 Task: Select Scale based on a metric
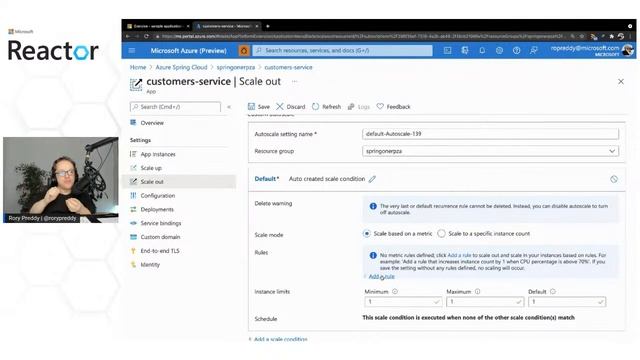click(367, 233)
